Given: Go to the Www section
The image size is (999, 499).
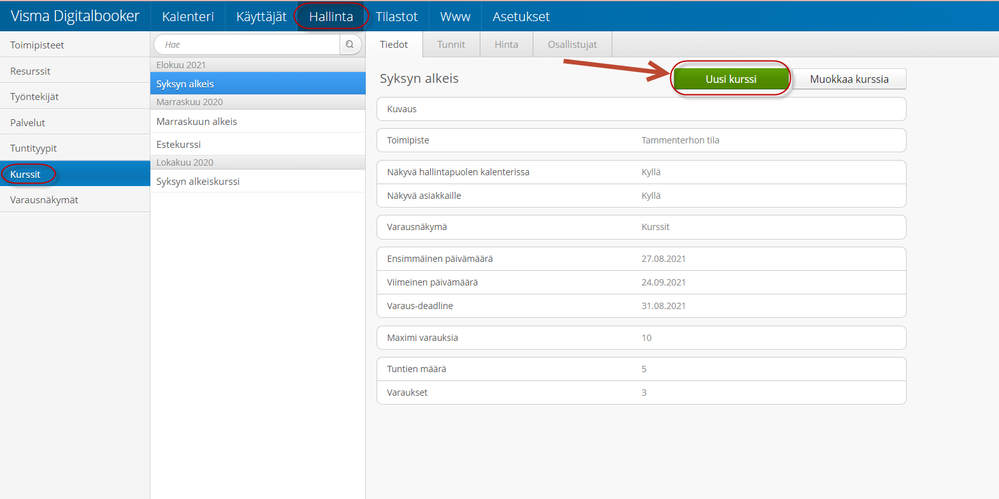Looking at the screenshot, I should pos(455,17).
